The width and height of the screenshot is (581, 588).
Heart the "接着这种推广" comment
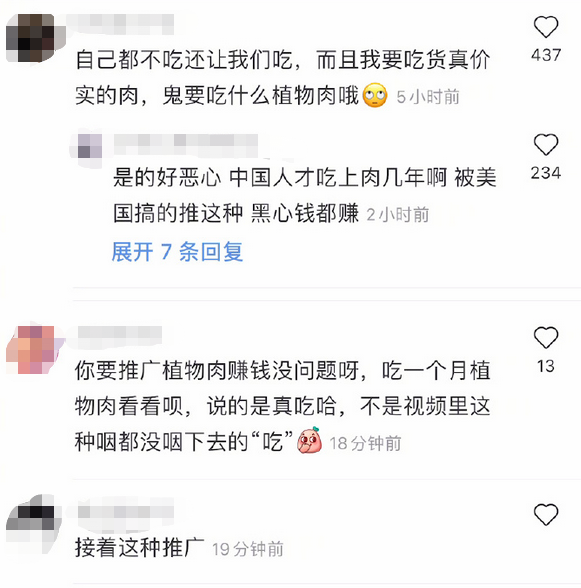click(x=546, y=514)
